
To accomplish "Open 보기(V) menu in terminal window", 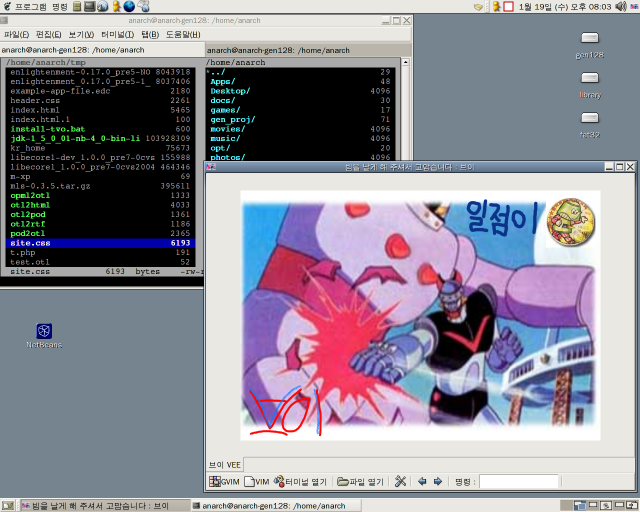I will (81, 35).
